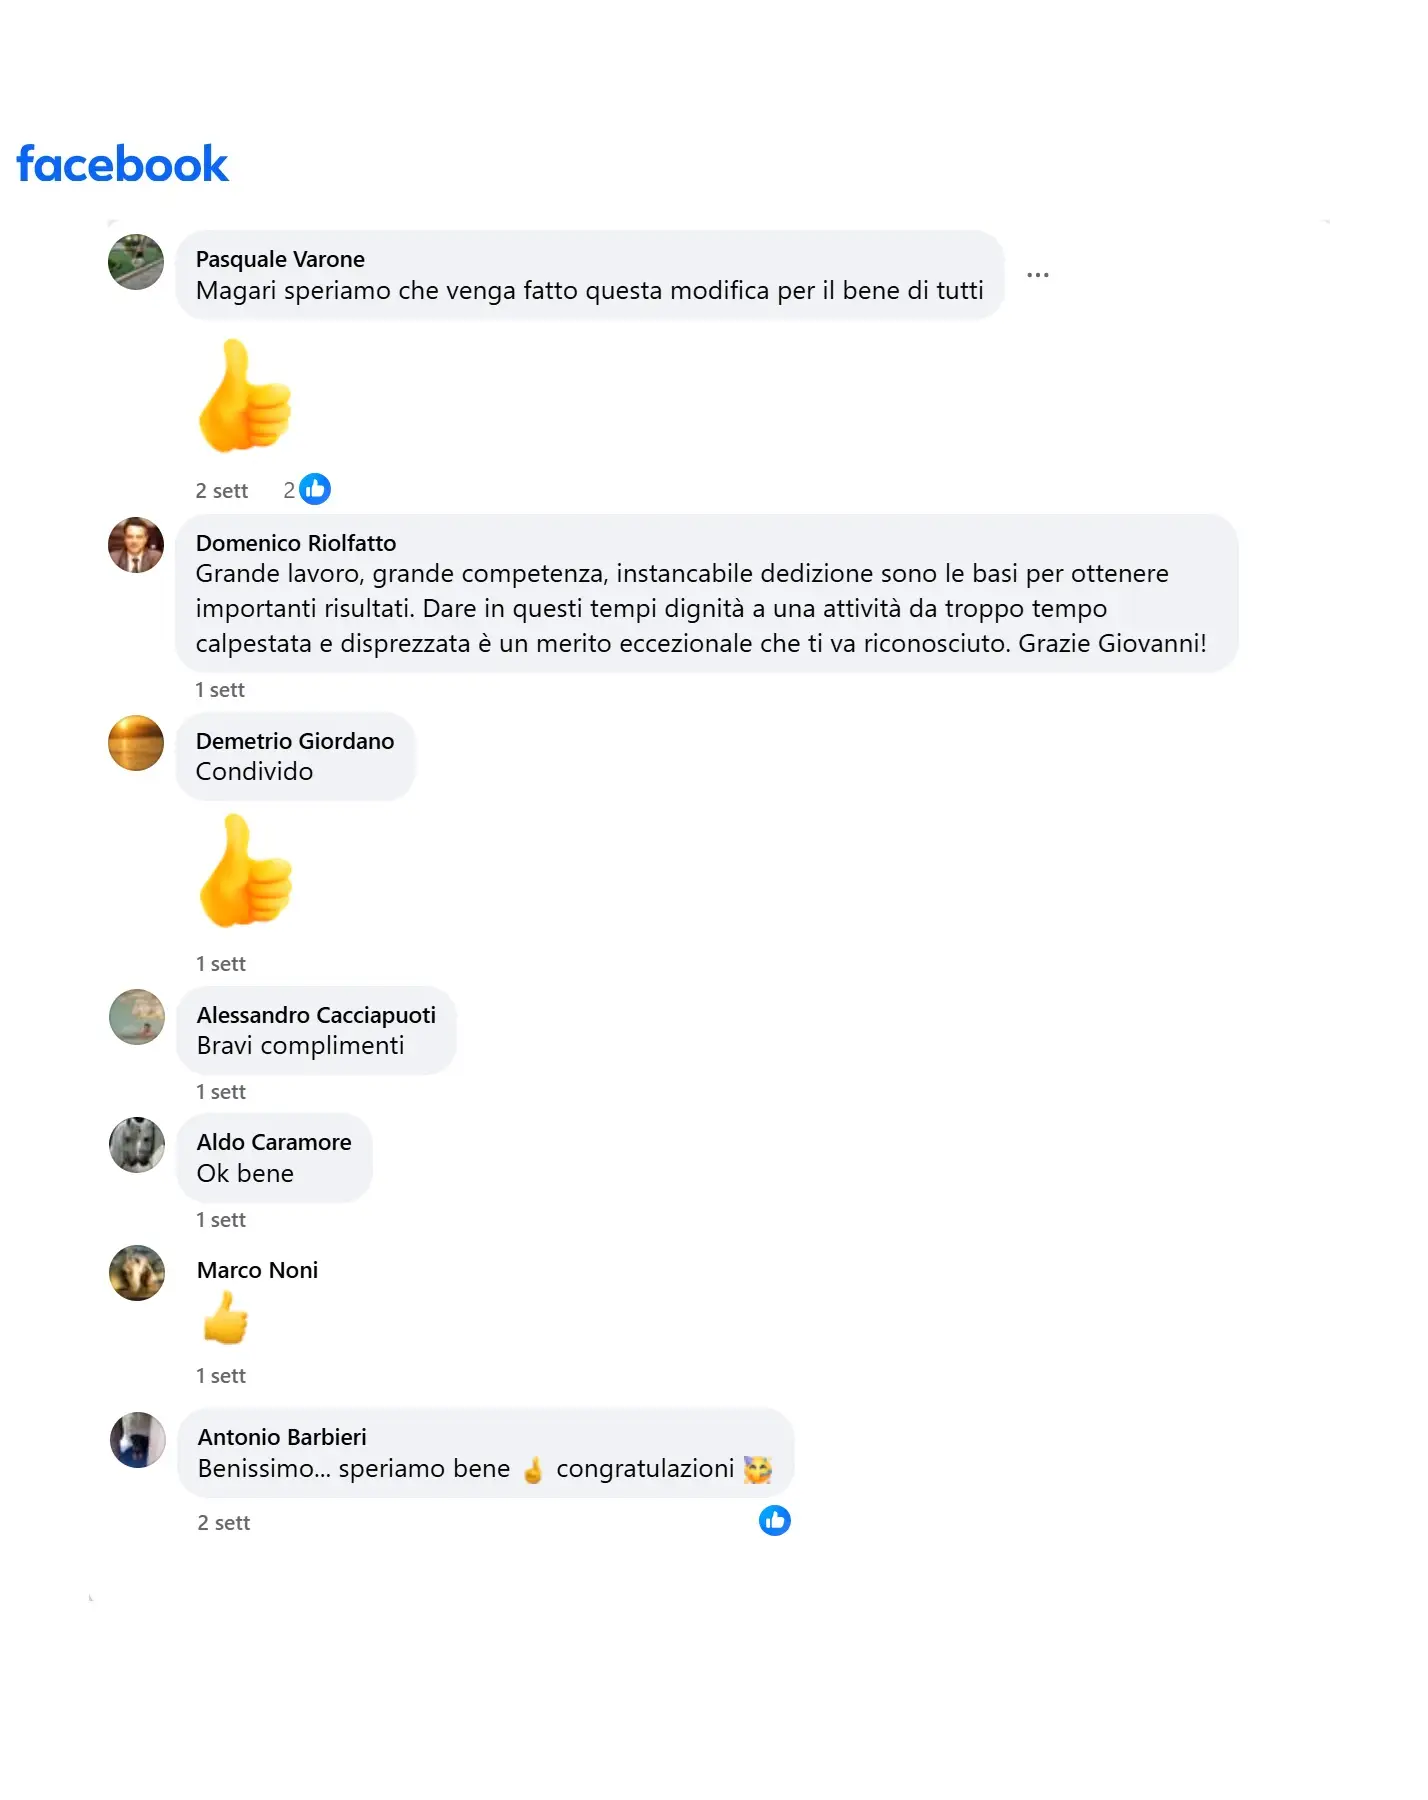Click "1 sett" timestamp under Aldo Caramore's comment
Screen dimensions: 1428x1800
(x=221, y=1220)
